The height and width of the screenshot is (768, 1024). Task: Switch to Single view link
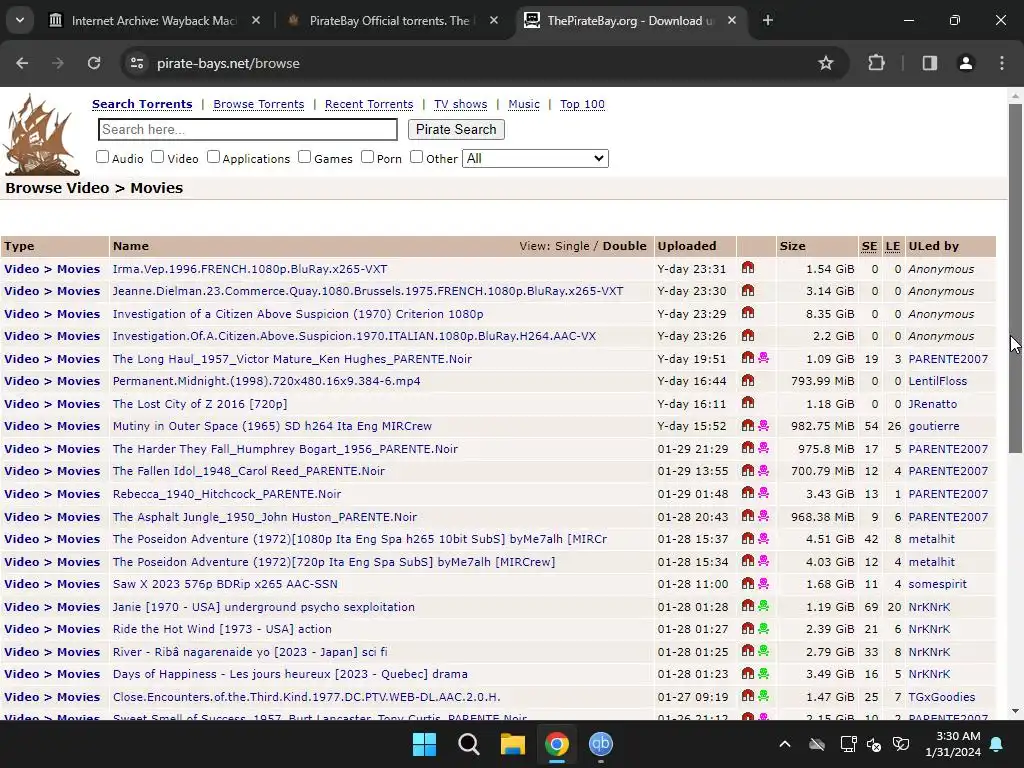(x=572, y=246)
